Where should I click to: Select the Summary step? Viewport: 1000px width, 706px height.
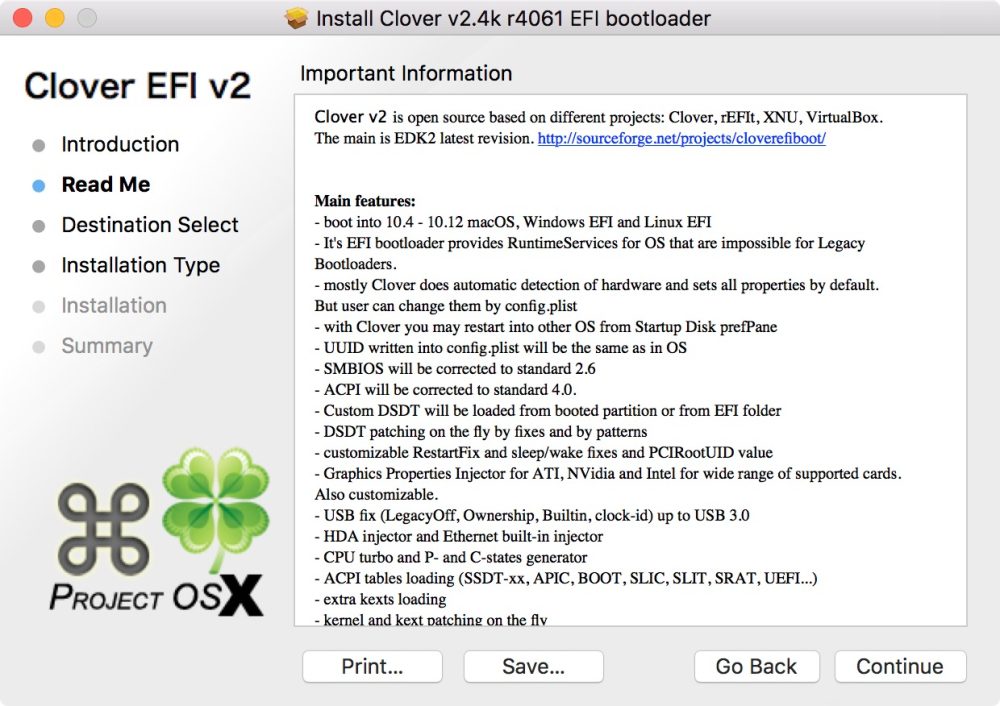tap(107, 346)
